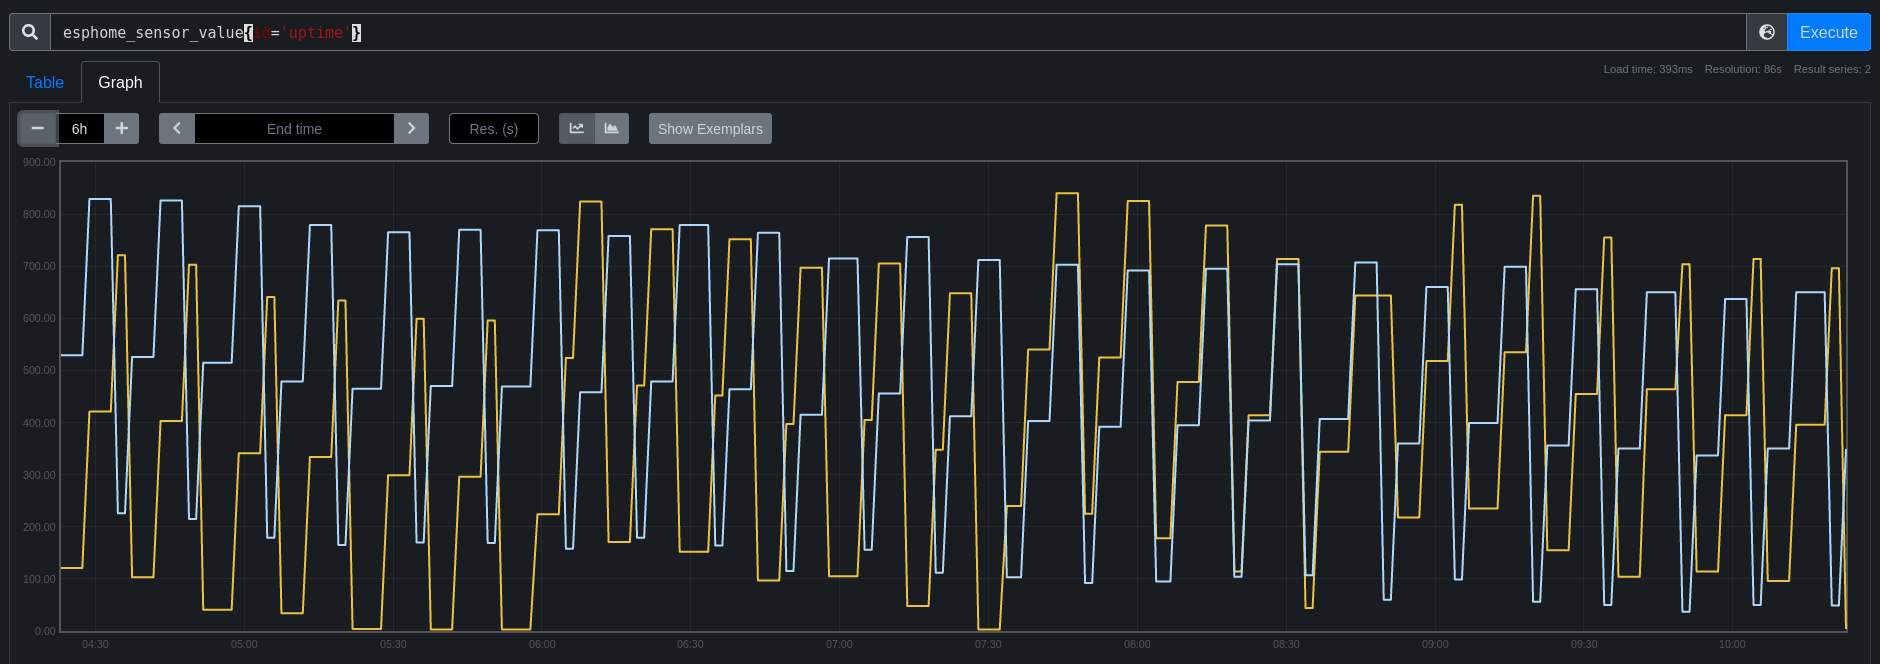Move end time backward with left chevron
Image resolution: width=1880 pixels, height=664 pixels.
[x=177, y=128]
